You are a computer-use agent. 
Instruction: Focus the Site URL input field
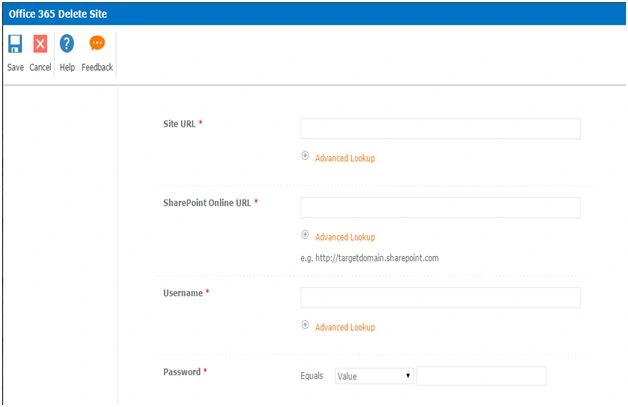440,129
